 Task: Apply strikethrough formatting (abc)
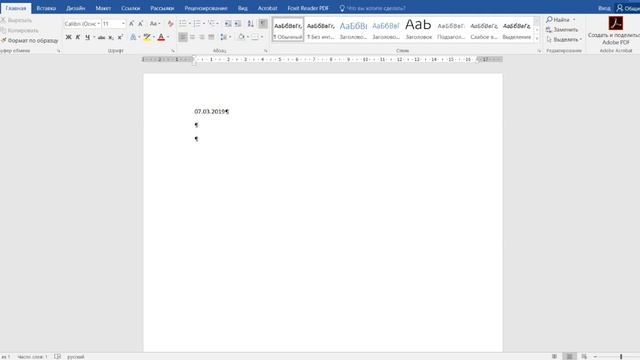101,37
